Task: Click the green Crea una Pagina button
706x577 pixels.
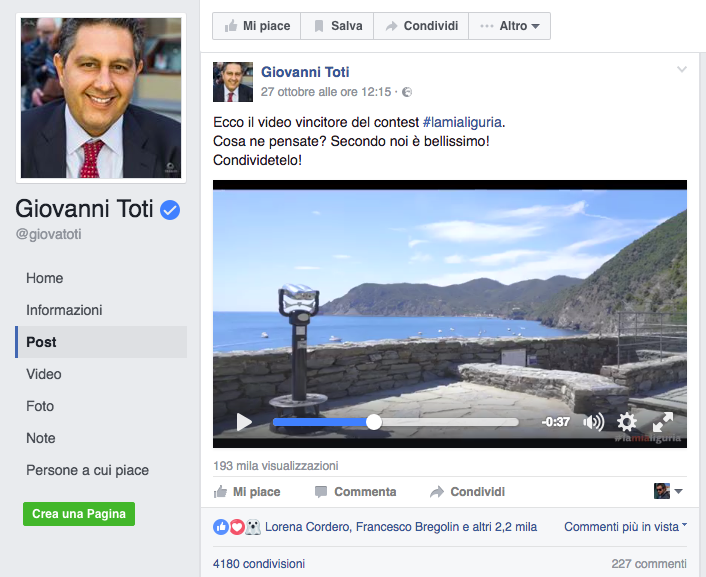Action: click(79, 514)
